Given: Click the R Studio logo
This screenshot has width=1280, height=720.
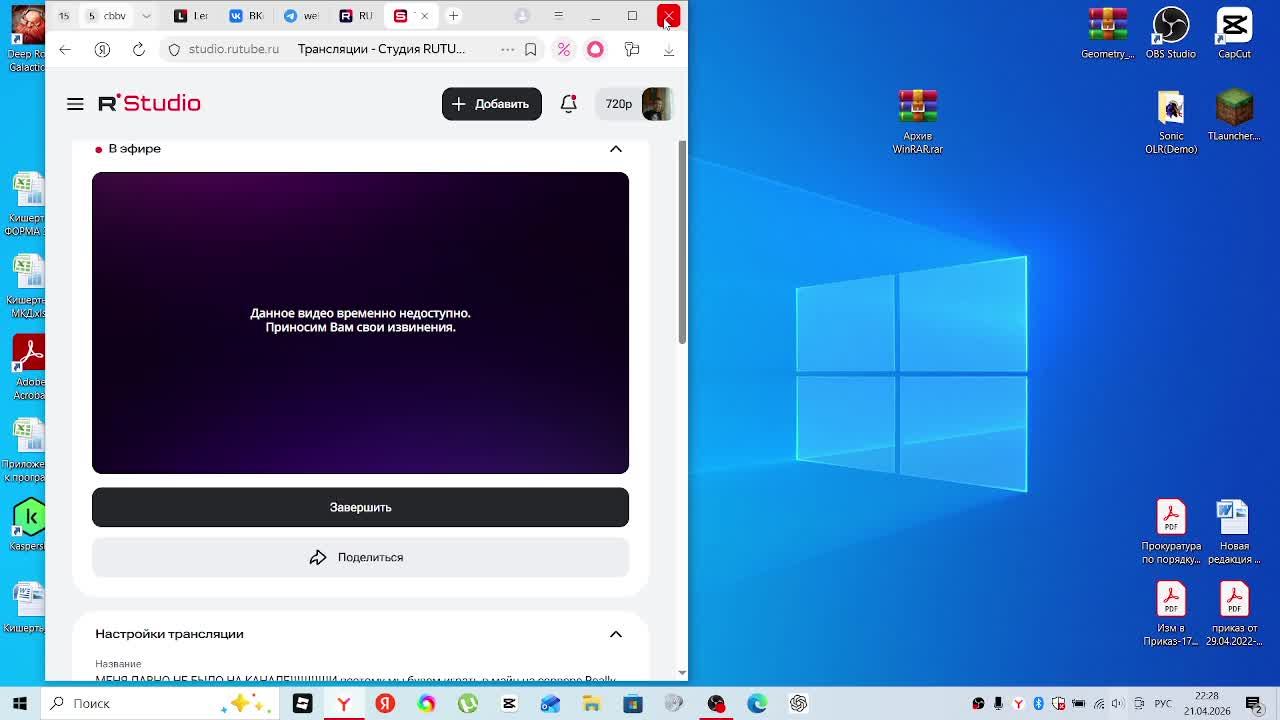Looking at the screenshot, I should pyautogui.click(x=149, y=103).
